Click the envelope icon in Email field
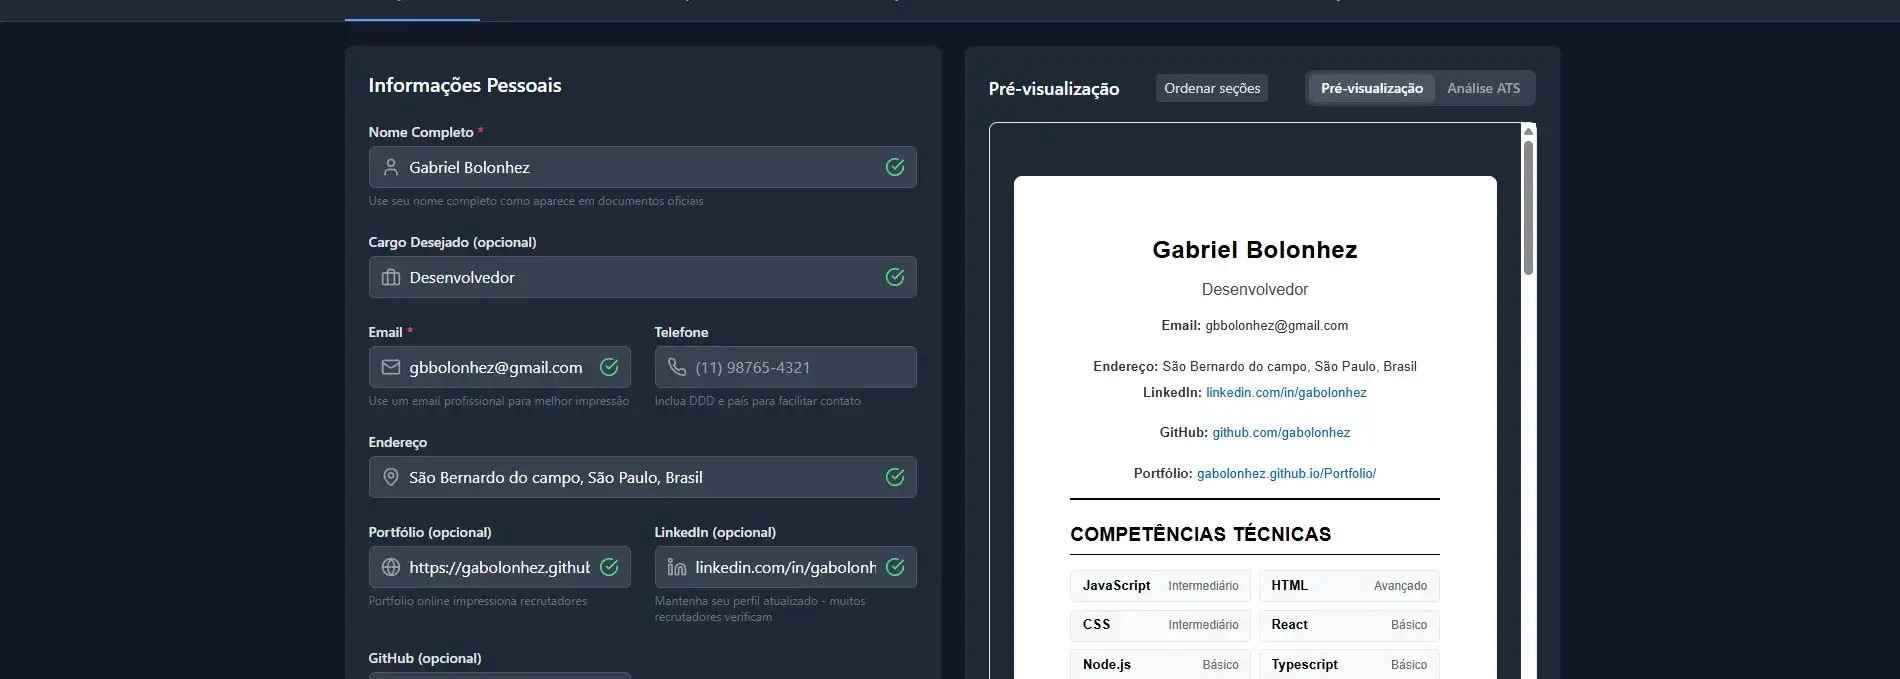Screen dimensions: 1900x679 pos(391,367)
